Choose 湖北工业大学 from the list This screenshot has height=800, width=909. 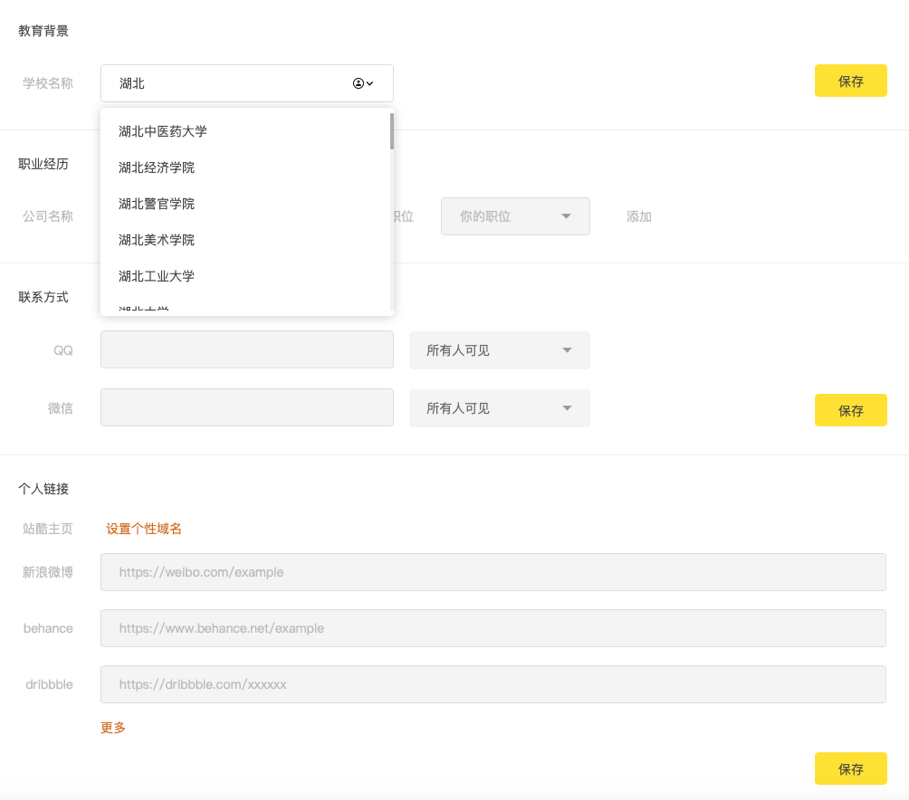[157, 276]
